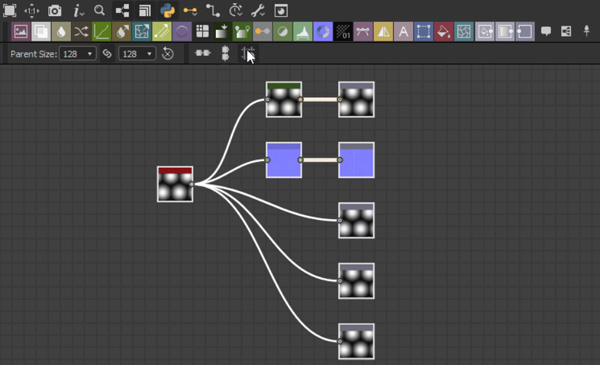The height and width of the screenshot is (365, 600).
Task: Add an Emboss node with purple icon
Action: [182, 32]
